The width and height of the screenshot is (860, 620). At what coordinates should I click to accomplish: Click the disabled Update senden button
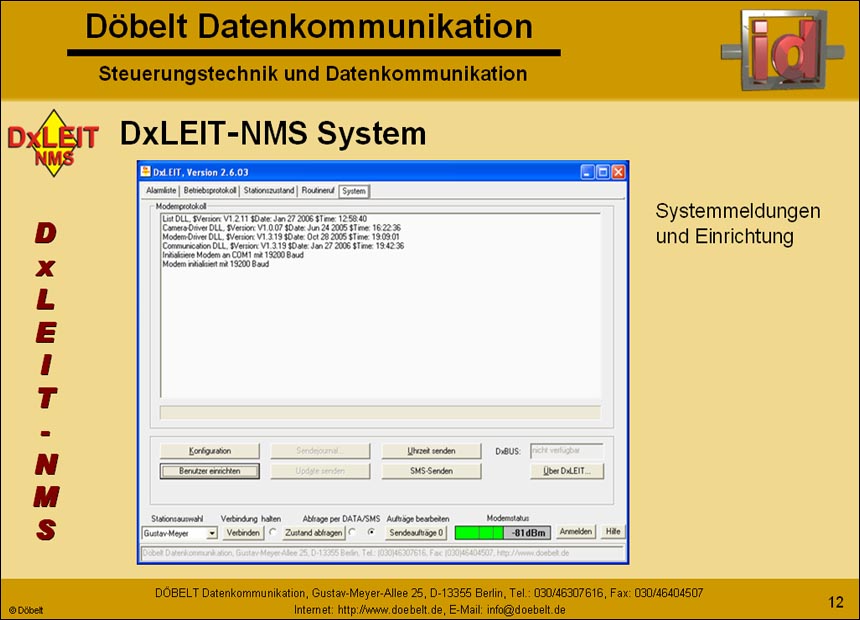coord(320,471)
